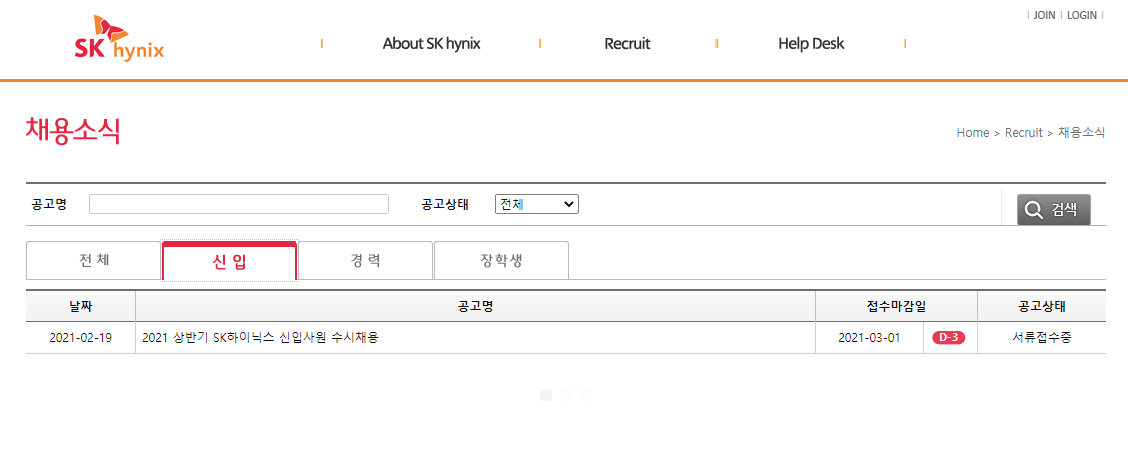Click the 검색 search button
1128x450 pixels.
click(x=1053, y=209)
